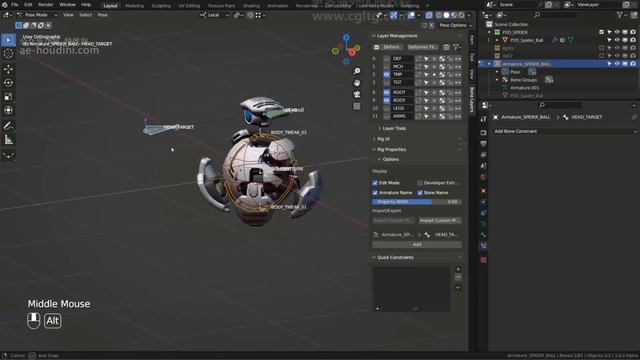
Task: Expand the Bone Groups tree item
Action: [497, 80]
